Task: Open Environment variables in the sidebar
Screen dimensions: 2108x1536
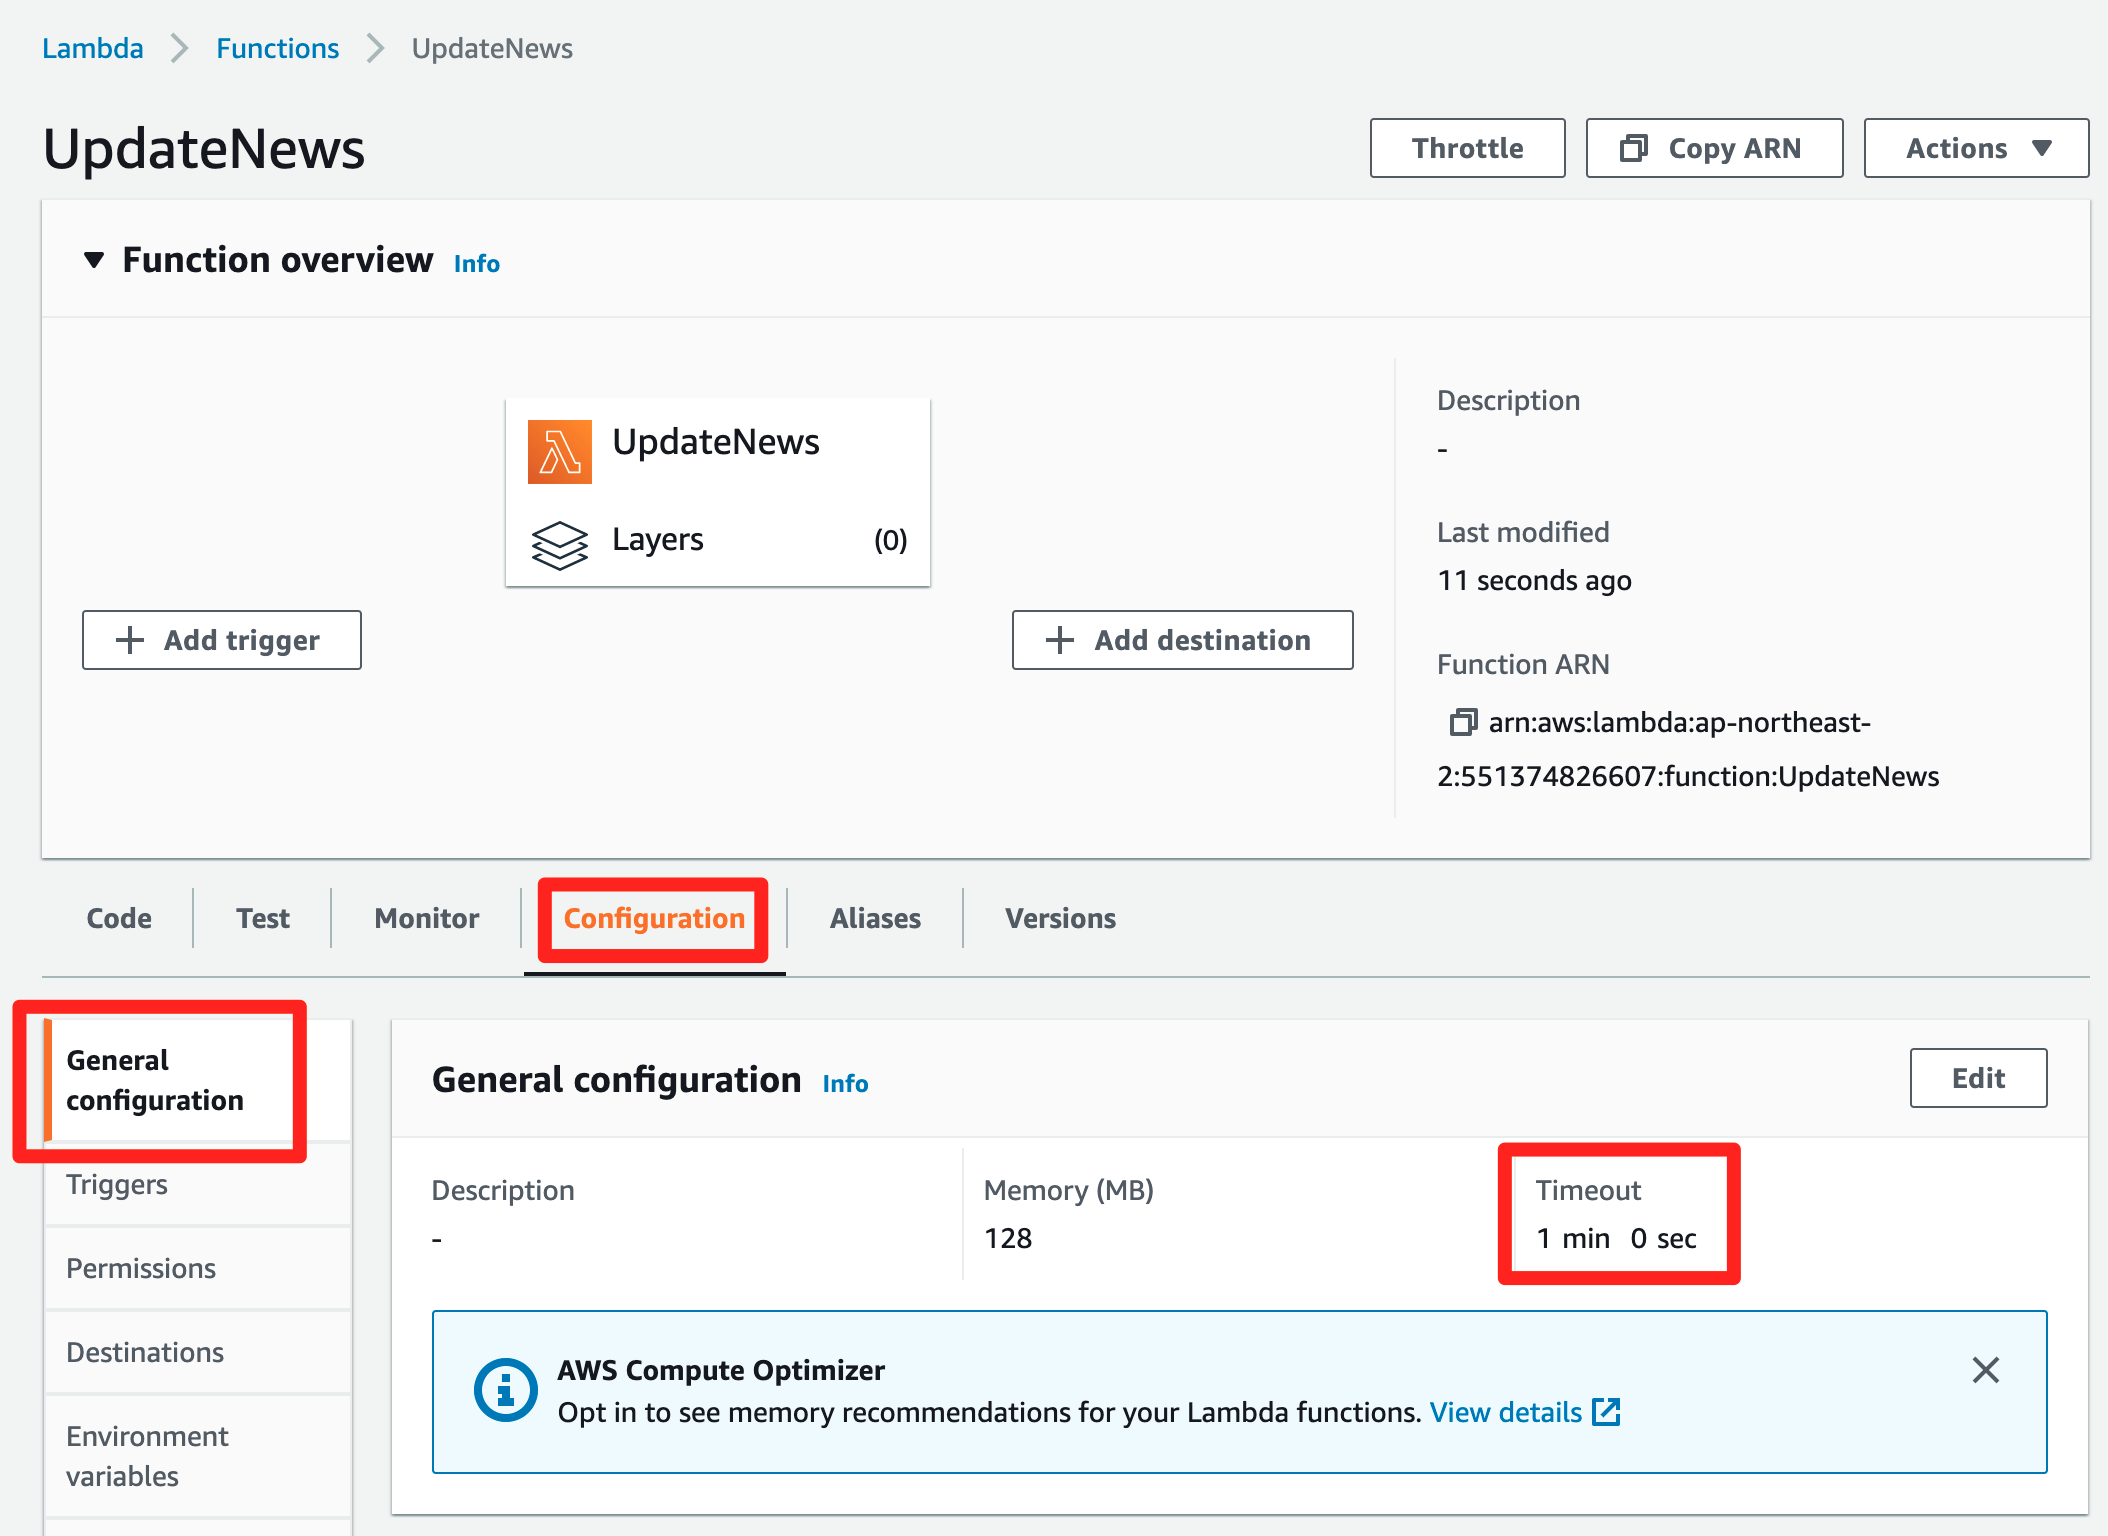Action: point(198,1456)
